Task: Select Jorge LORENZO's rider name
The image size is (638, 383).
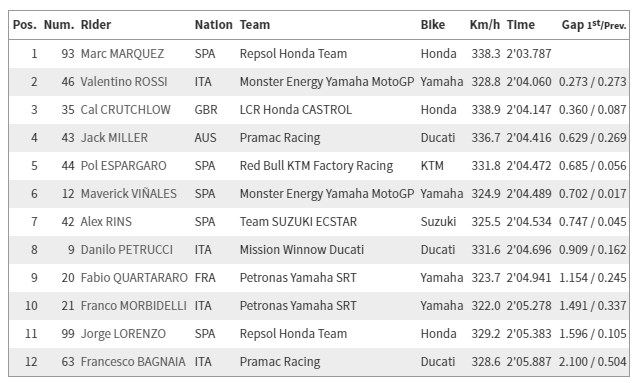Action: [x=123, y=334]
